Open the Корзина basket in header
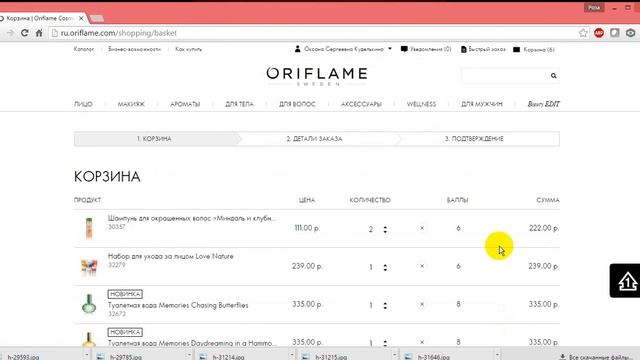Image resolution: width=640 pixels, height=360 pixels. point(534,49)
